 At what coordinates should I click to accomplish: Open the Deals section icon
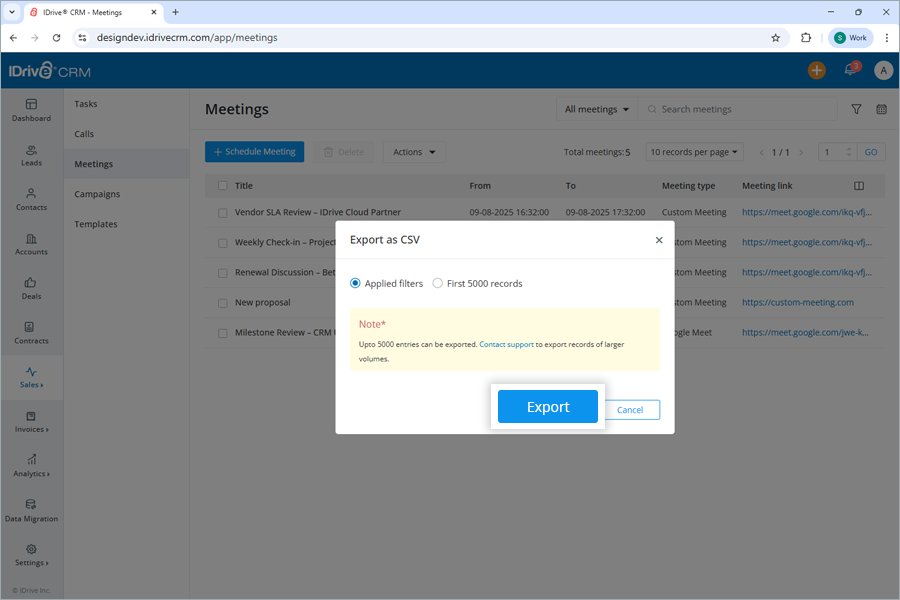tap(31, 289)
